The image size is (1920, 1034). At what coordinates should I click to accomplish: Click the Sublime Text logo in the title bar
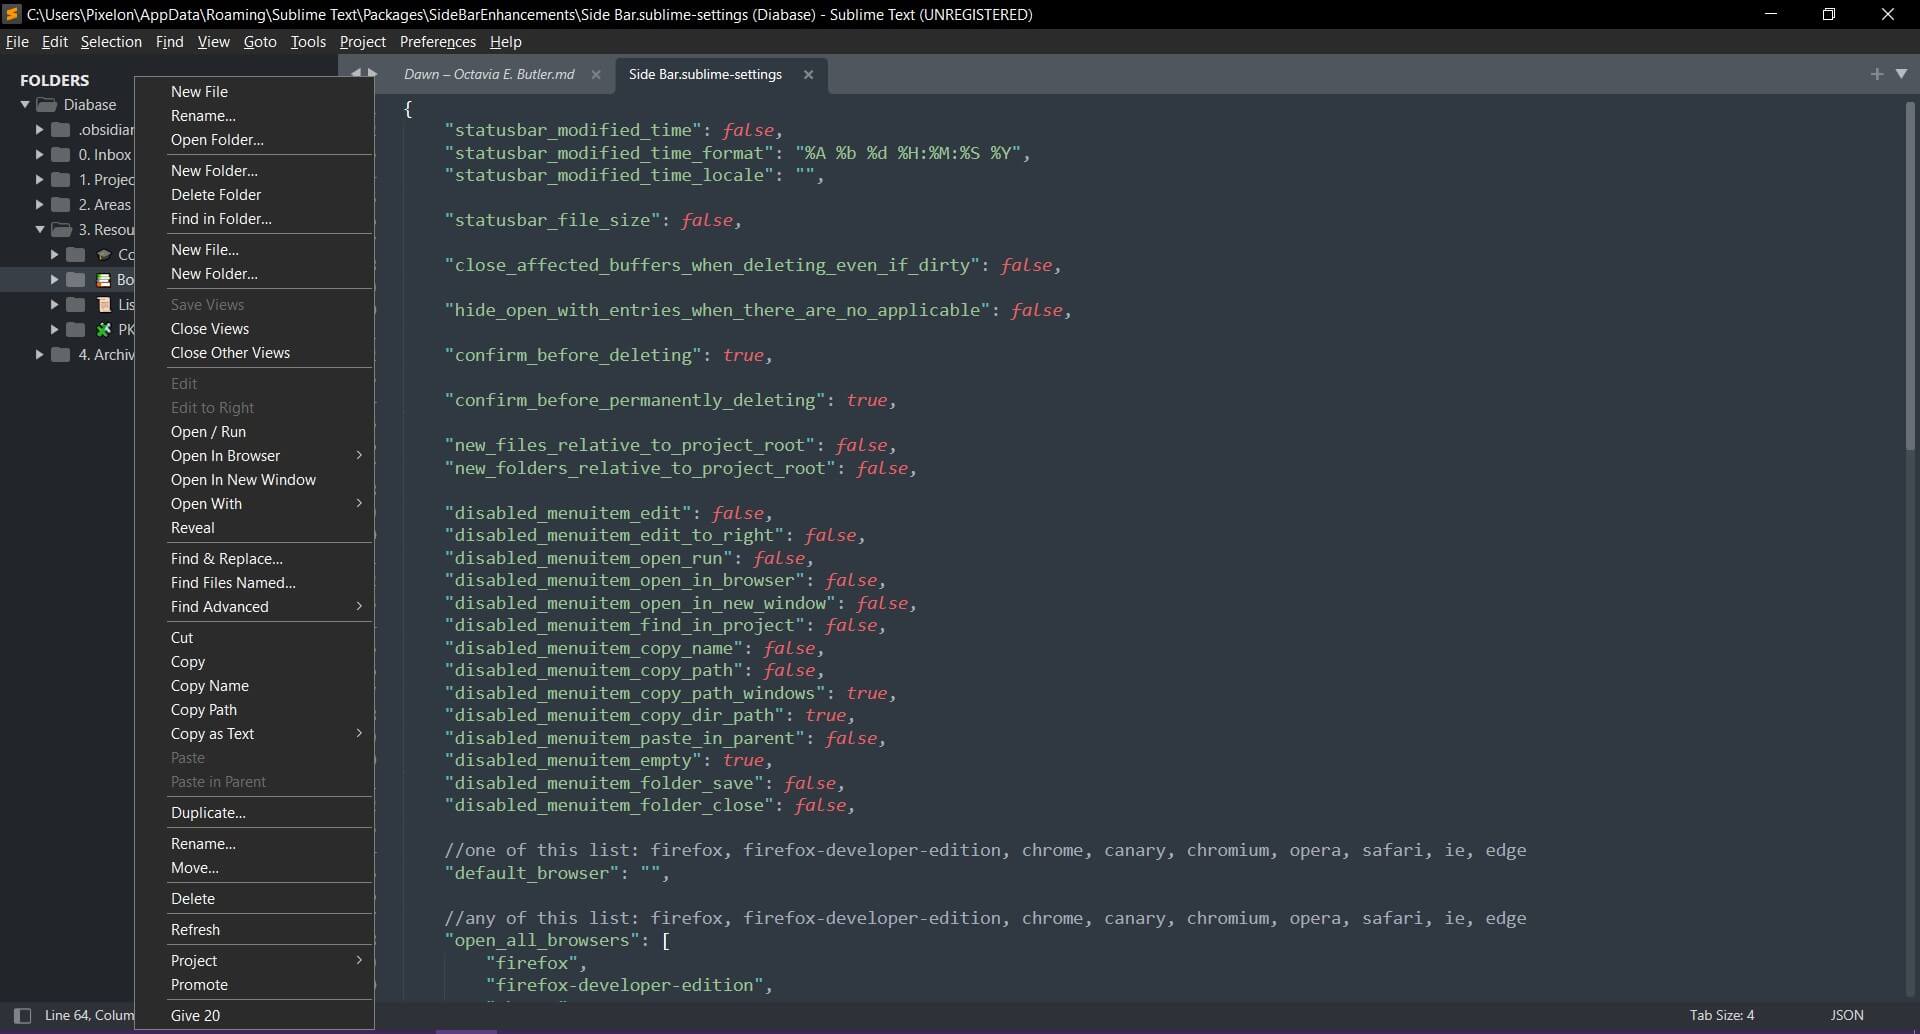(12, 14)
